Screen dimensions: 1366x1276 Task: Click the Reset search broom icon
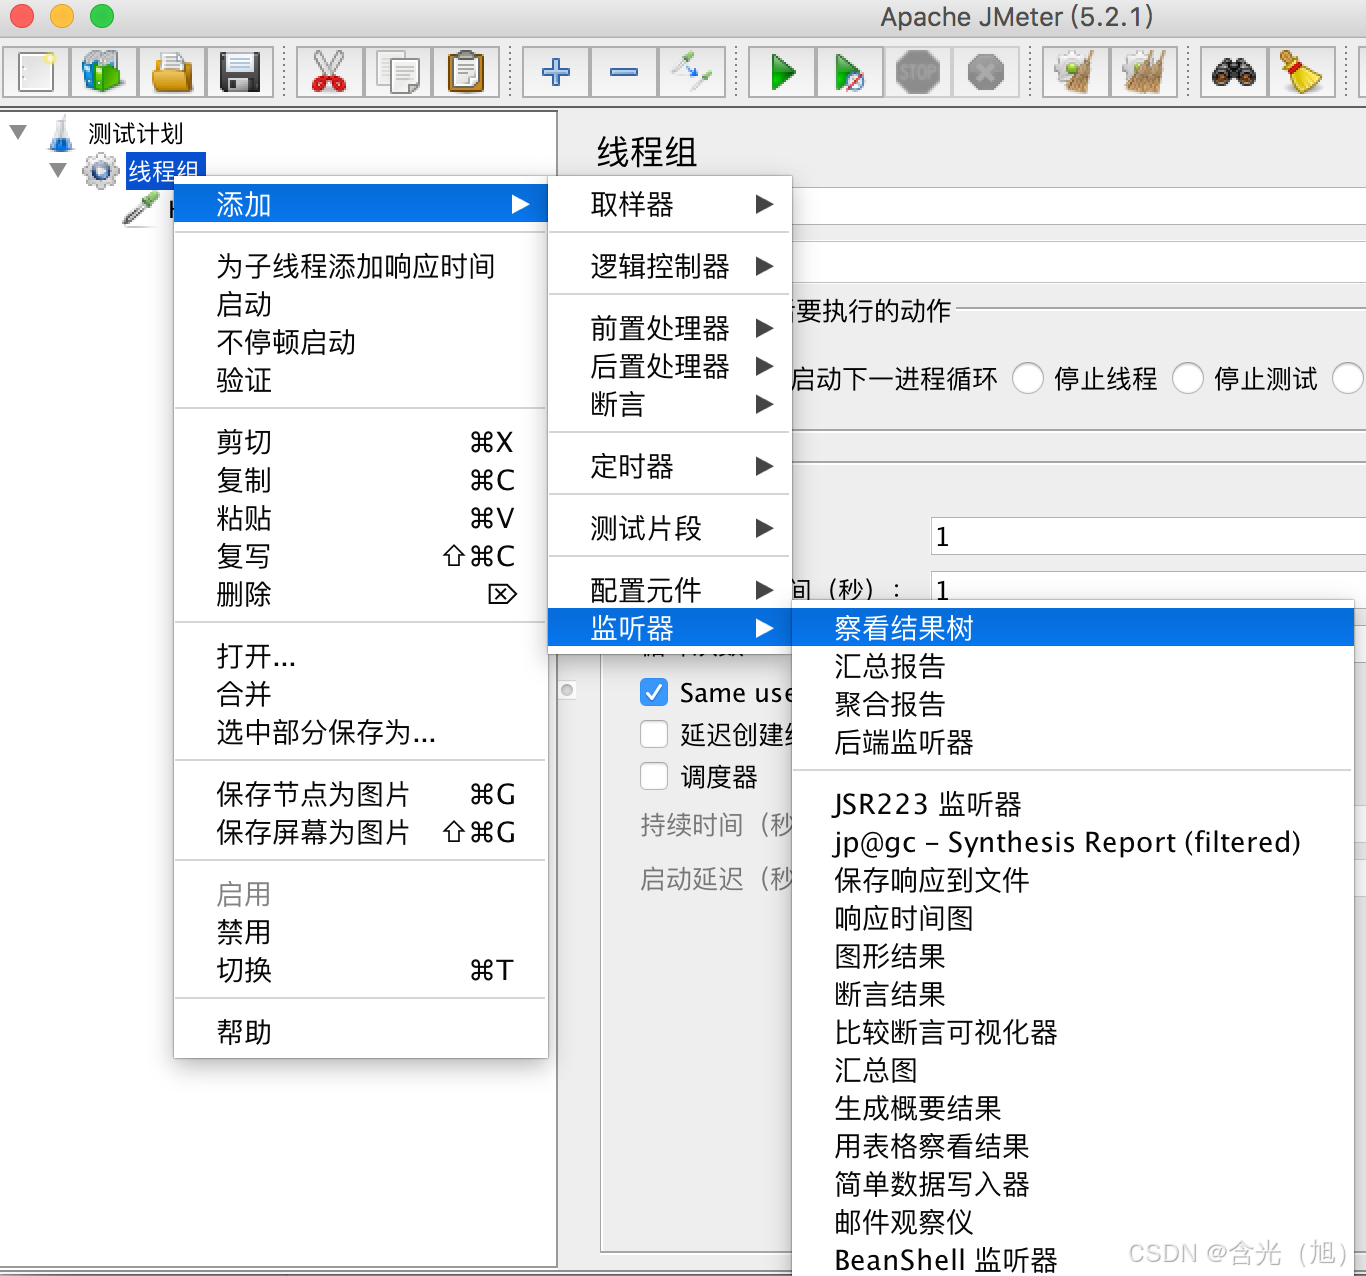[x=1302, y=72]
